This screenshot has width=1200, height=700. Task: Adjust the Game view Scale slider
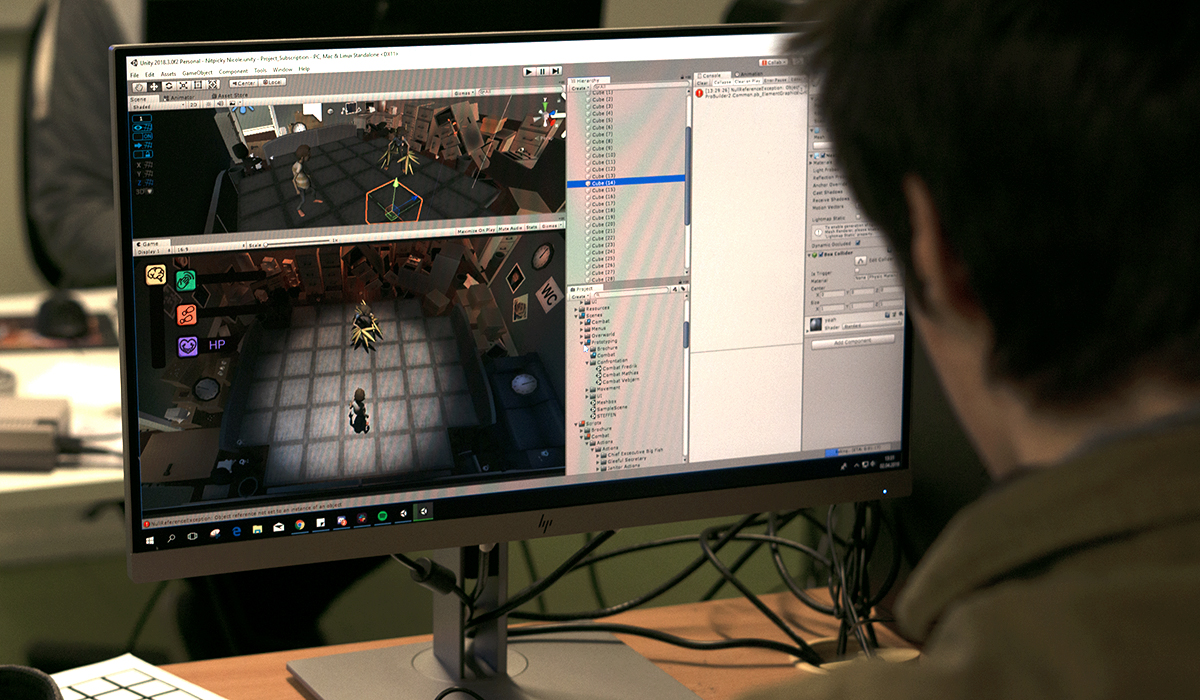[296, 243]
